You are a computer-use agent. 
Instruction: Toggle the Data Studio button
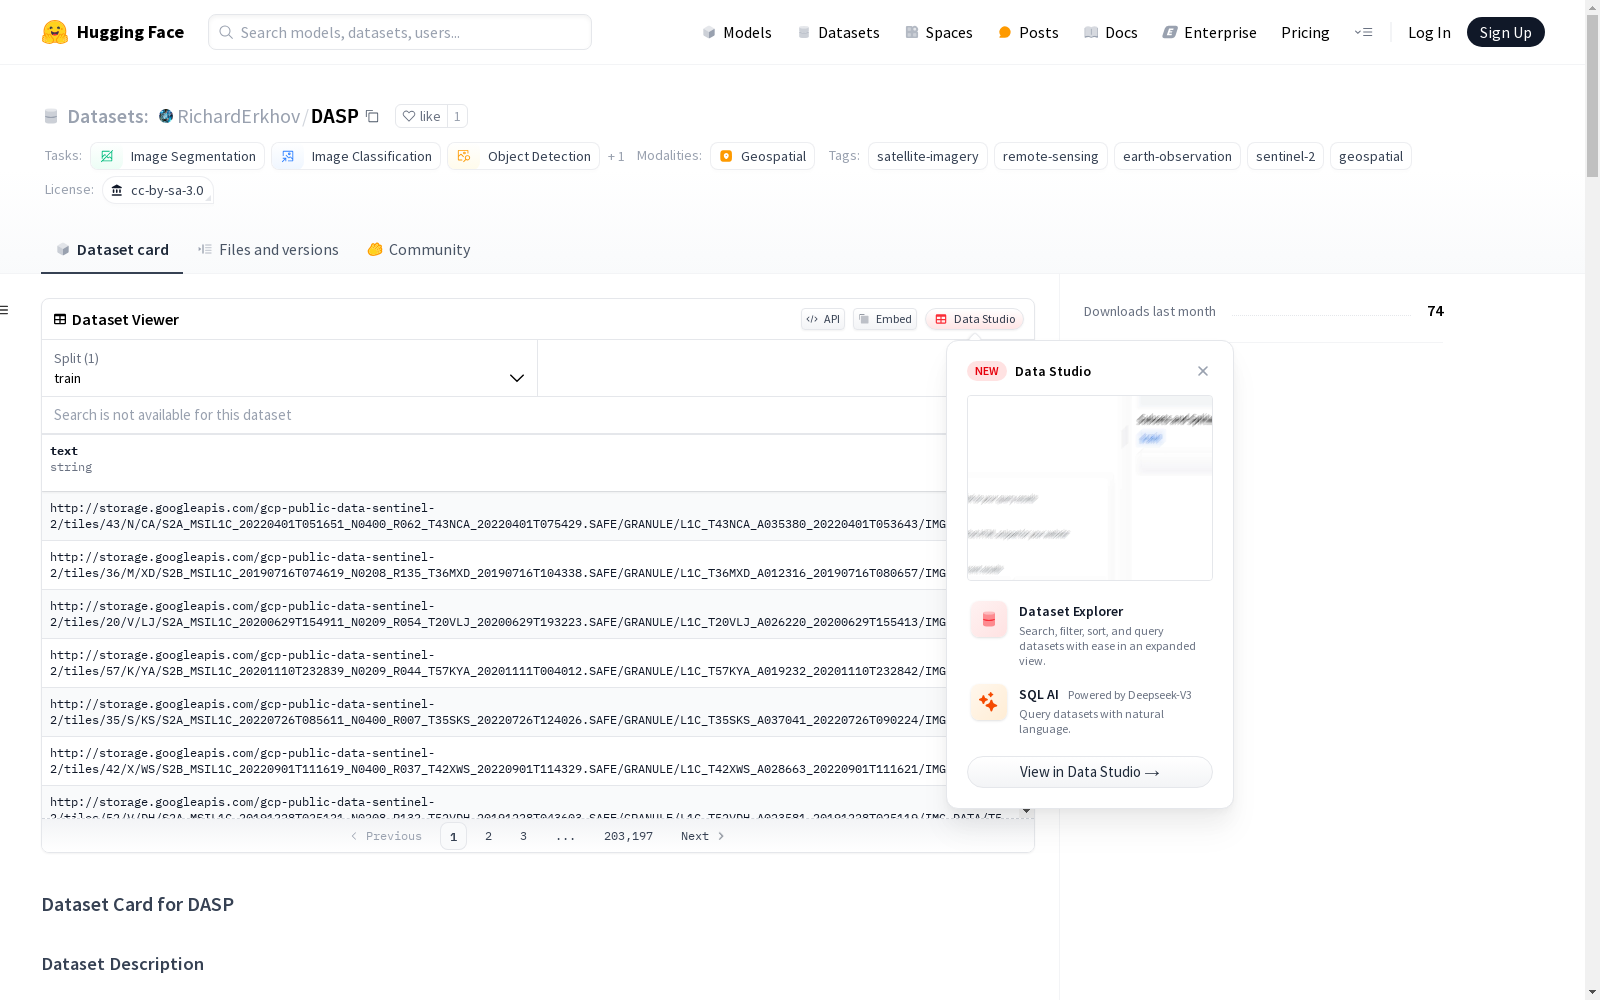pyautogui.click(x=975, y=319)
